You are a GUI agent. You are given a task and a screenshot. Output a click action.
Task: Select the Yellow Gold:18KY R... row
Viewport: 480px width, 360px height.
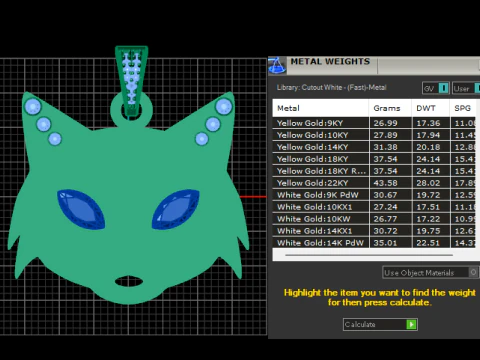pos(374,171)
